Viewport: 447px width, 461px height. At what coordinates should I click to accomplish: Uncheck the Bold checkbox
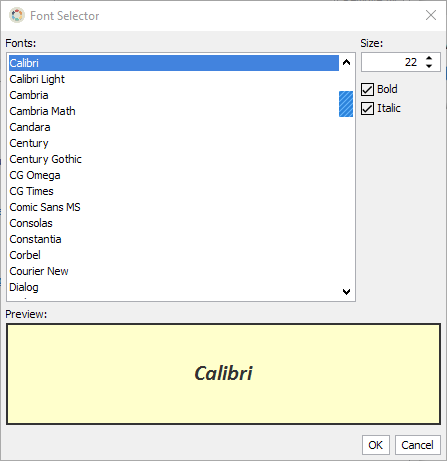[367, 89]
